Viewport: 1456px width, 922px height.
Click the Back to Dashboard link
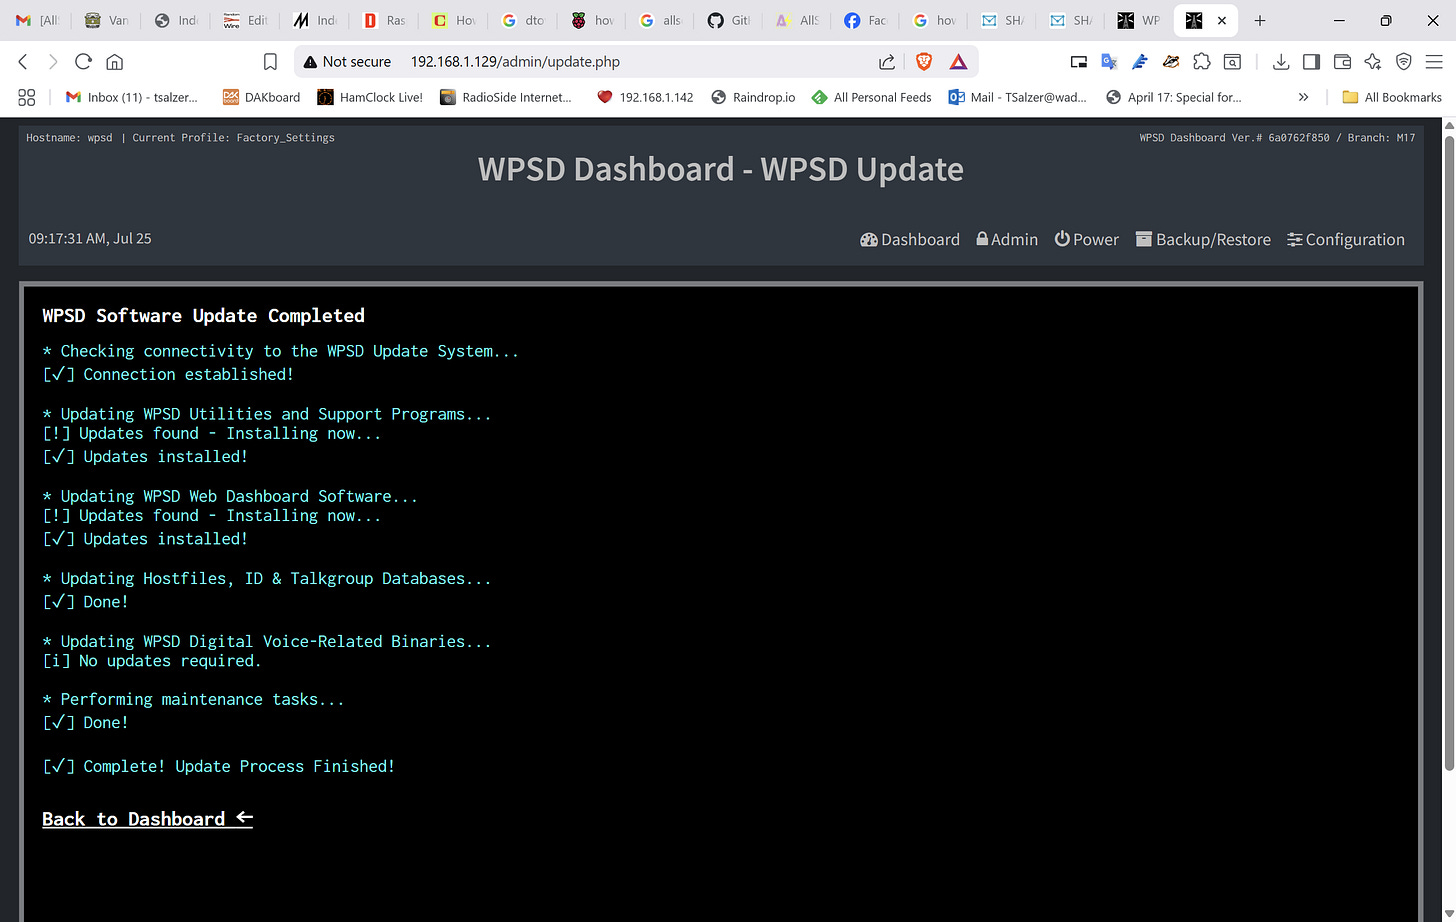click(147, 819)
